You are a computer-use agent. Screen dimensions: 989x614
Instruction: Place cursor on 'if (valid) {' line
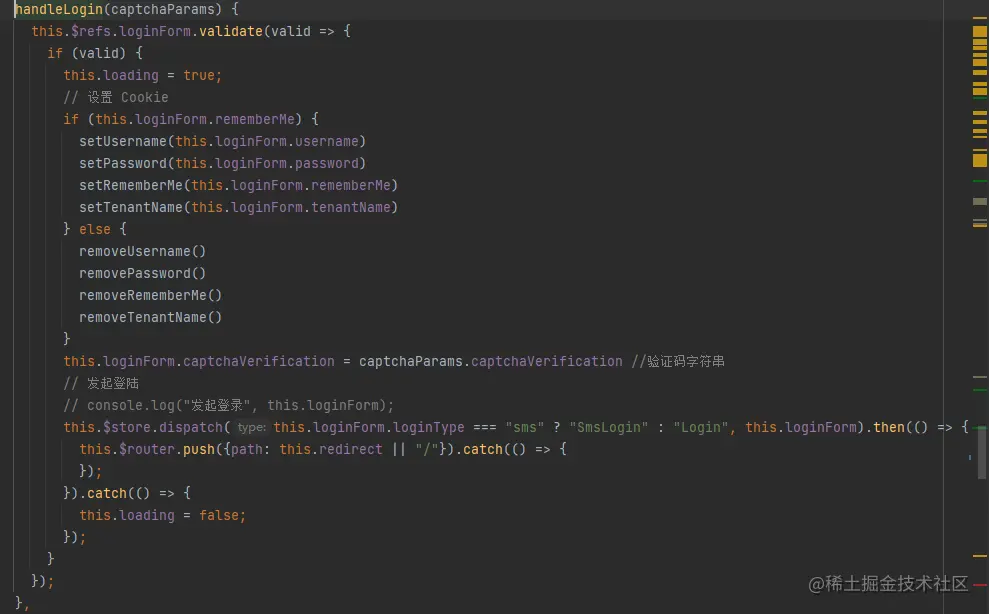pyautogui.click(x=95, y=54)
